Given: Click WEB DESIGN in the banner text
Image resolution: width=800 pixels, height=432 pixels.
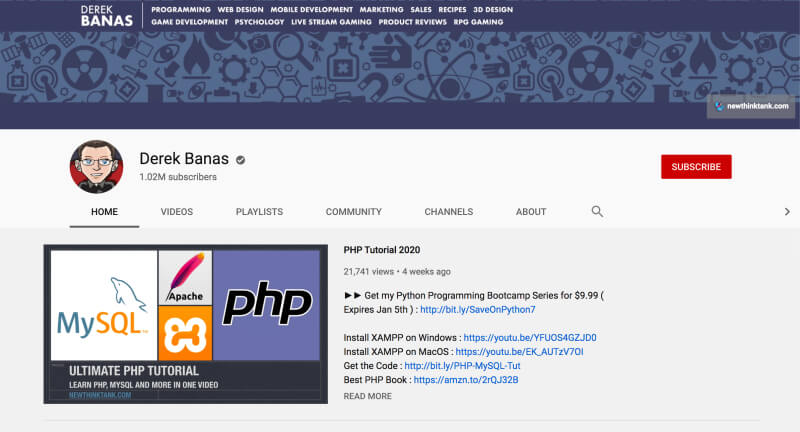Looking at the screenshot, I should (x=240, y=10).
